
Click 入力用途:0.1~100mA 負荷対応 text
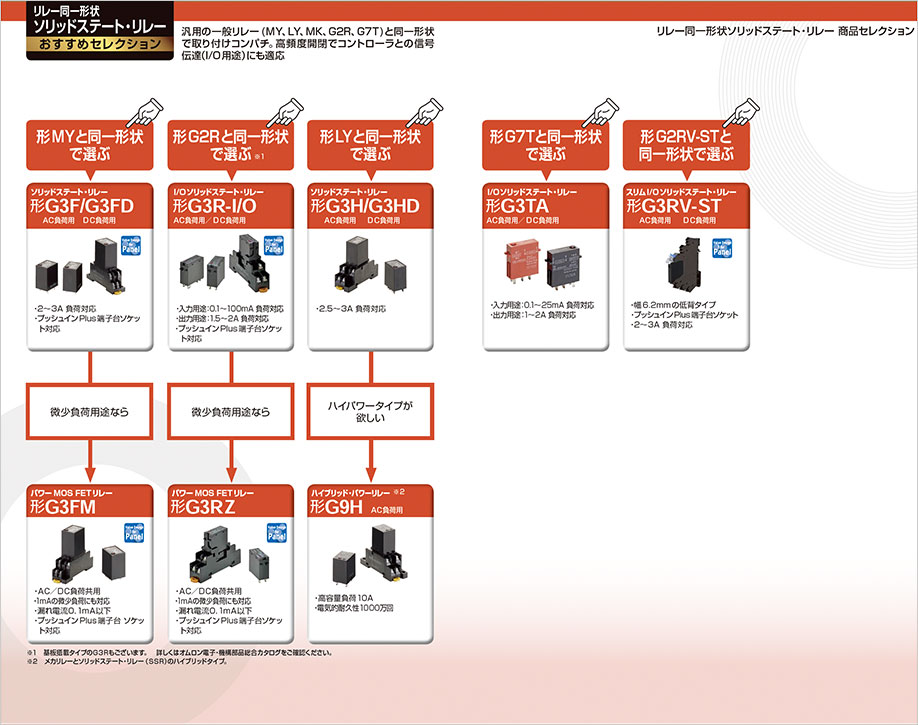coord(230,309)
